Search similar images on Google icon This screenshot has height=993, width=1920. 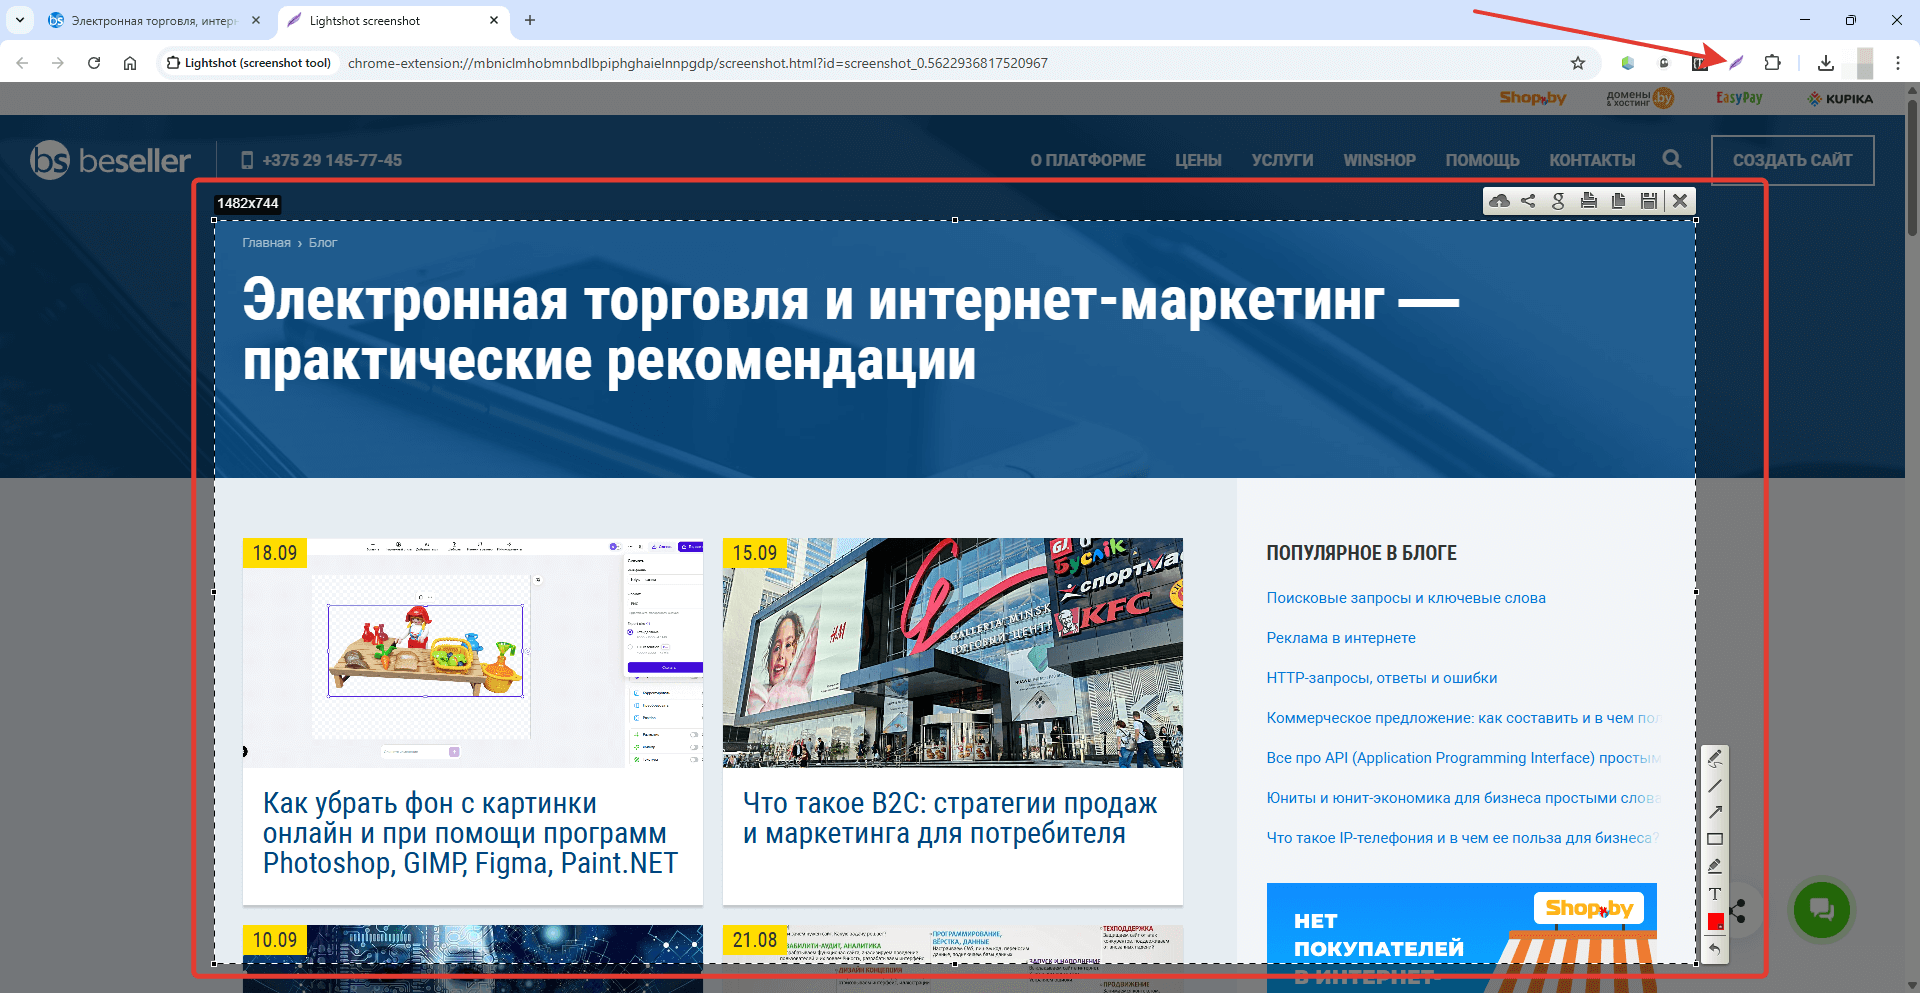(1558, 201)
